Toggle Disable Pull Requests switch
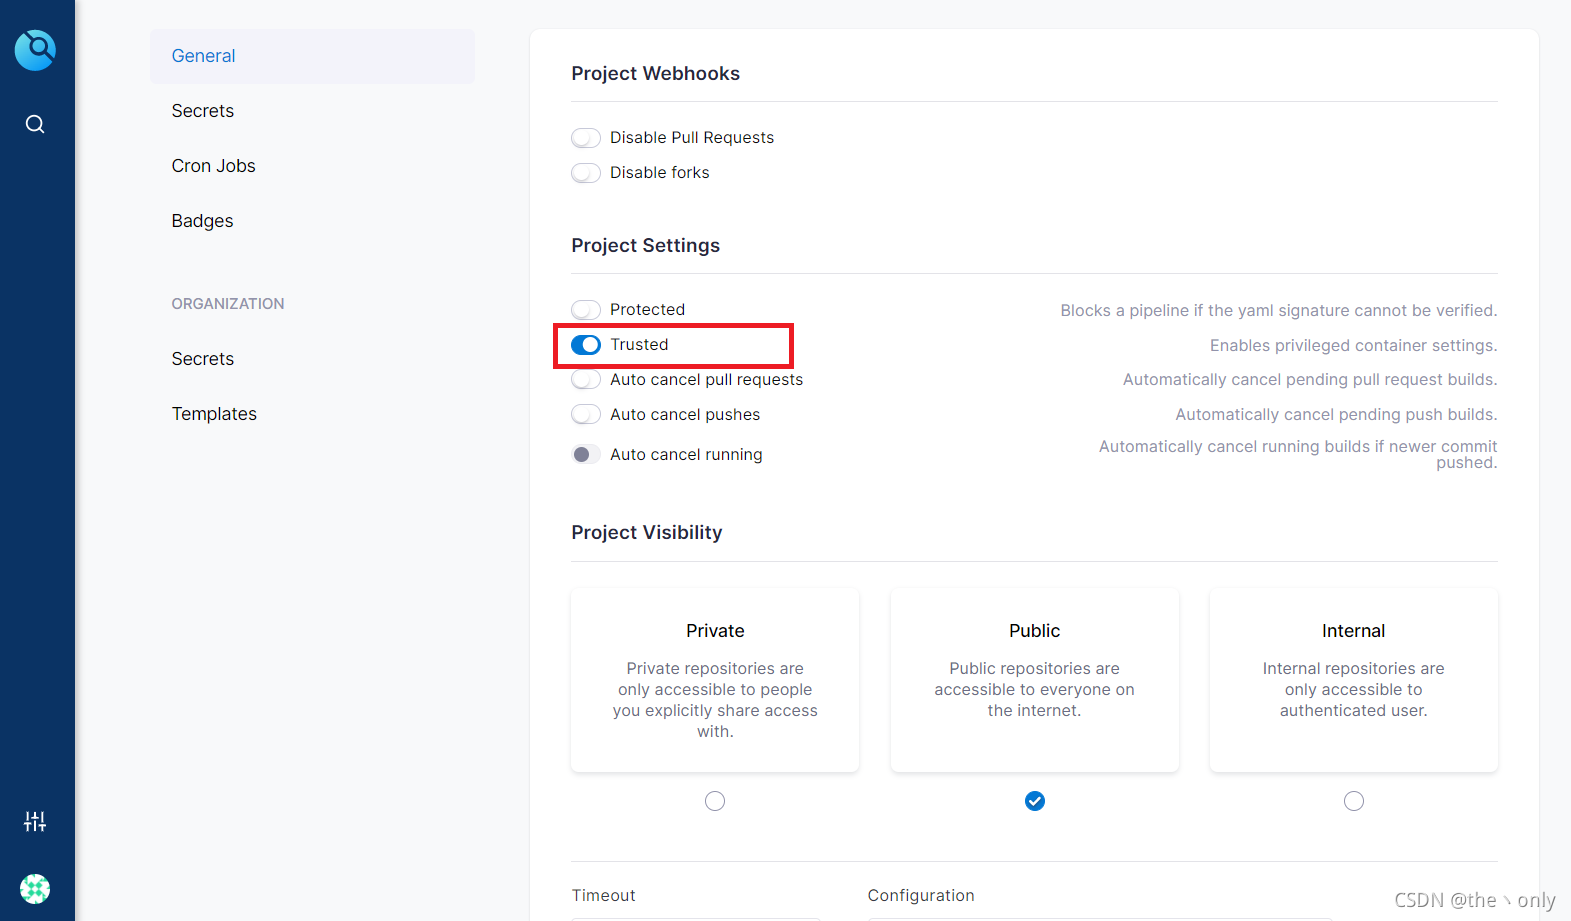 pyautogui.click(x=586, y=138)
